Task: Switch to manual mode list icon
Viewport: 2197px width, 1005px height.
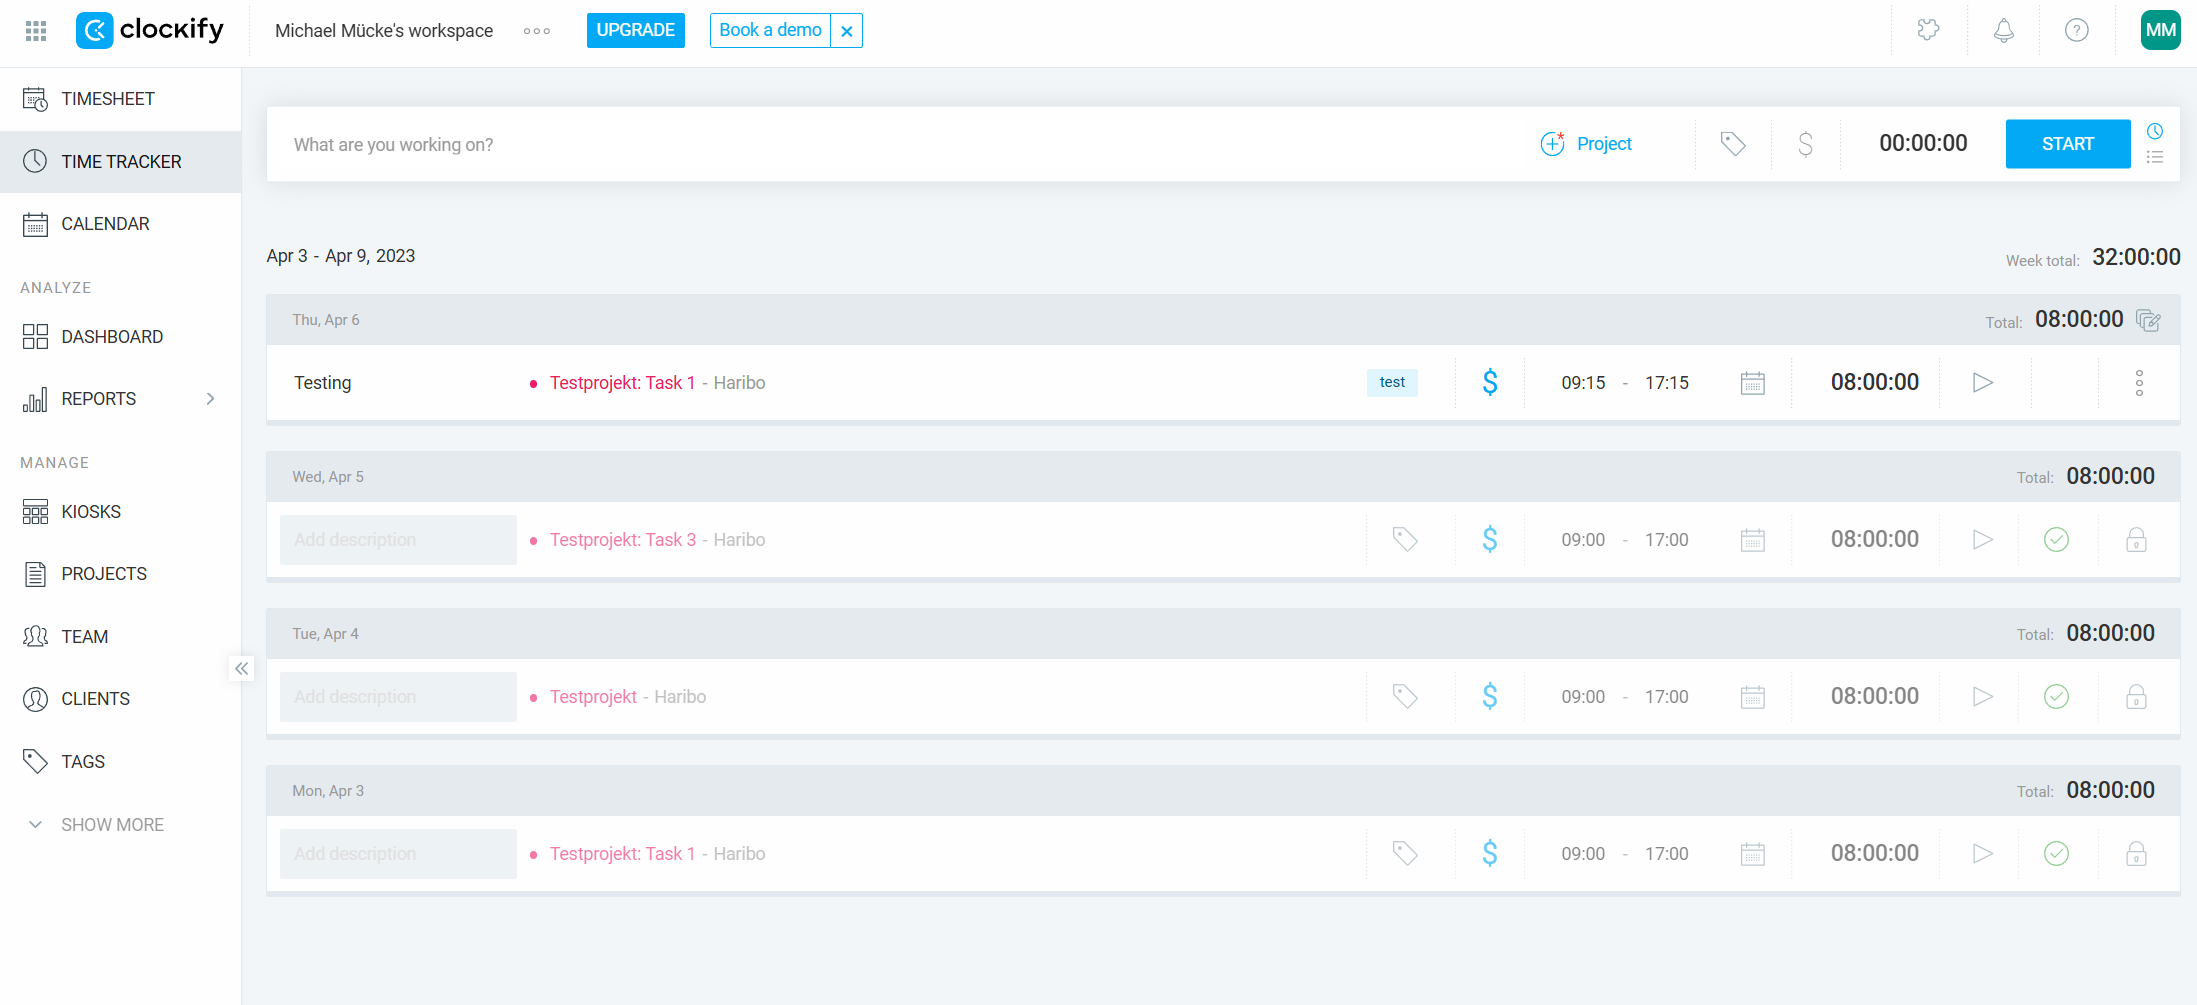Action: (2155, 157)
